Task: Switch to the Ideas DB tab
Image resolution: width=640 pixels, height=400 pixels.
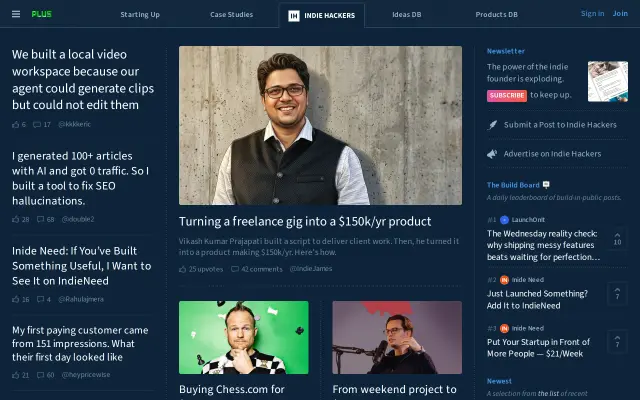Action: (x=407, y=15)
